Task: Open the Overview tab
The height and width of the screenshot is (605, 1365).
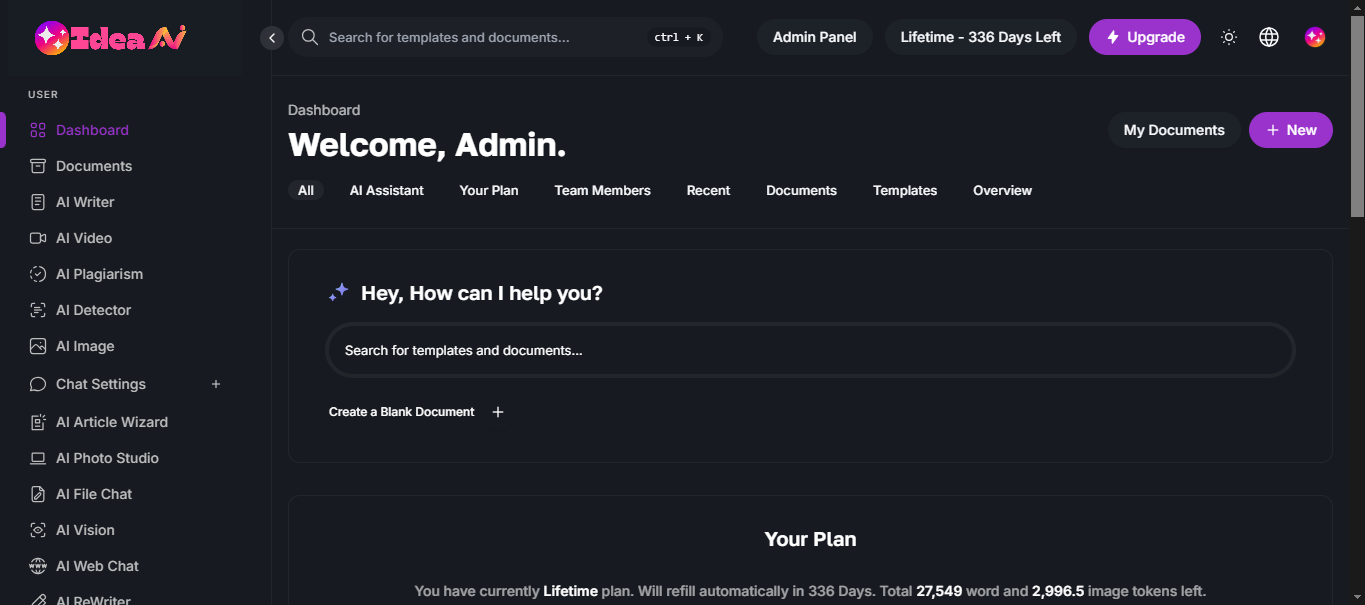Action: 1003,190
